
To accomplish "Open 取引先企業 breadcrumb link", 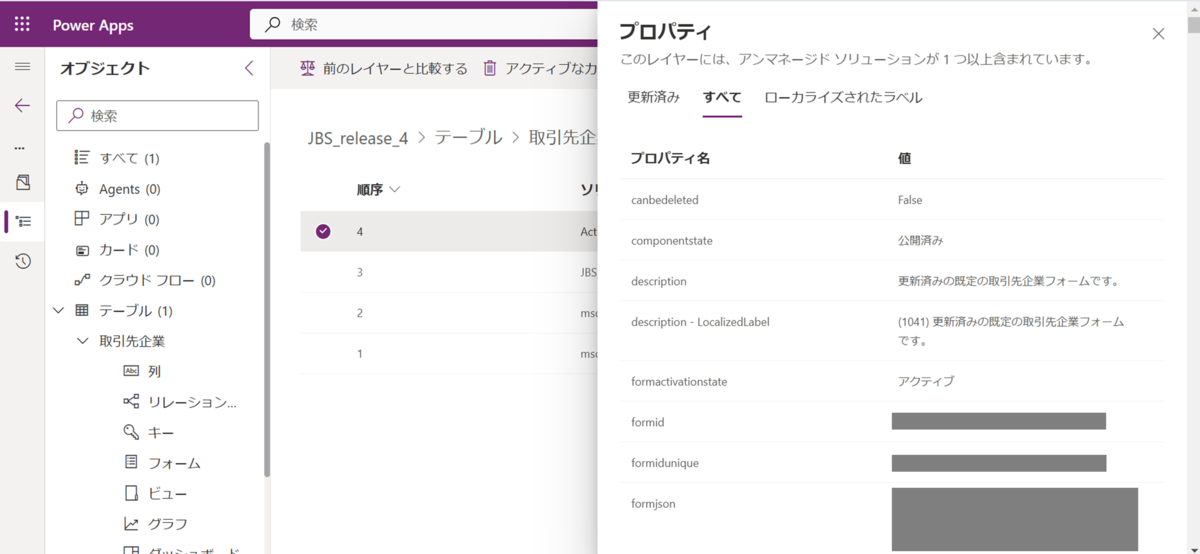I will 562,137.
